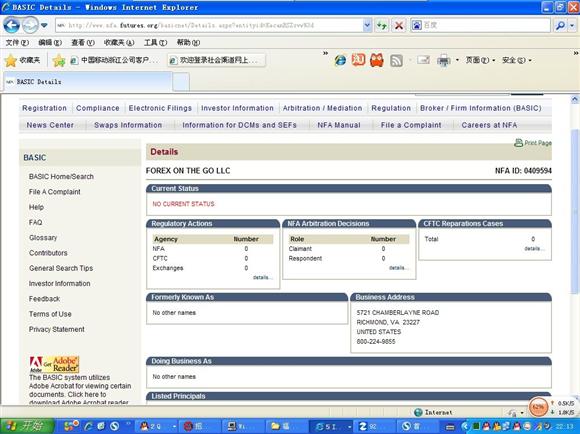Expand the command bar overflow chevron
Image resolution: width=580 pixels, height=434 pixels.
pos(576,54)
